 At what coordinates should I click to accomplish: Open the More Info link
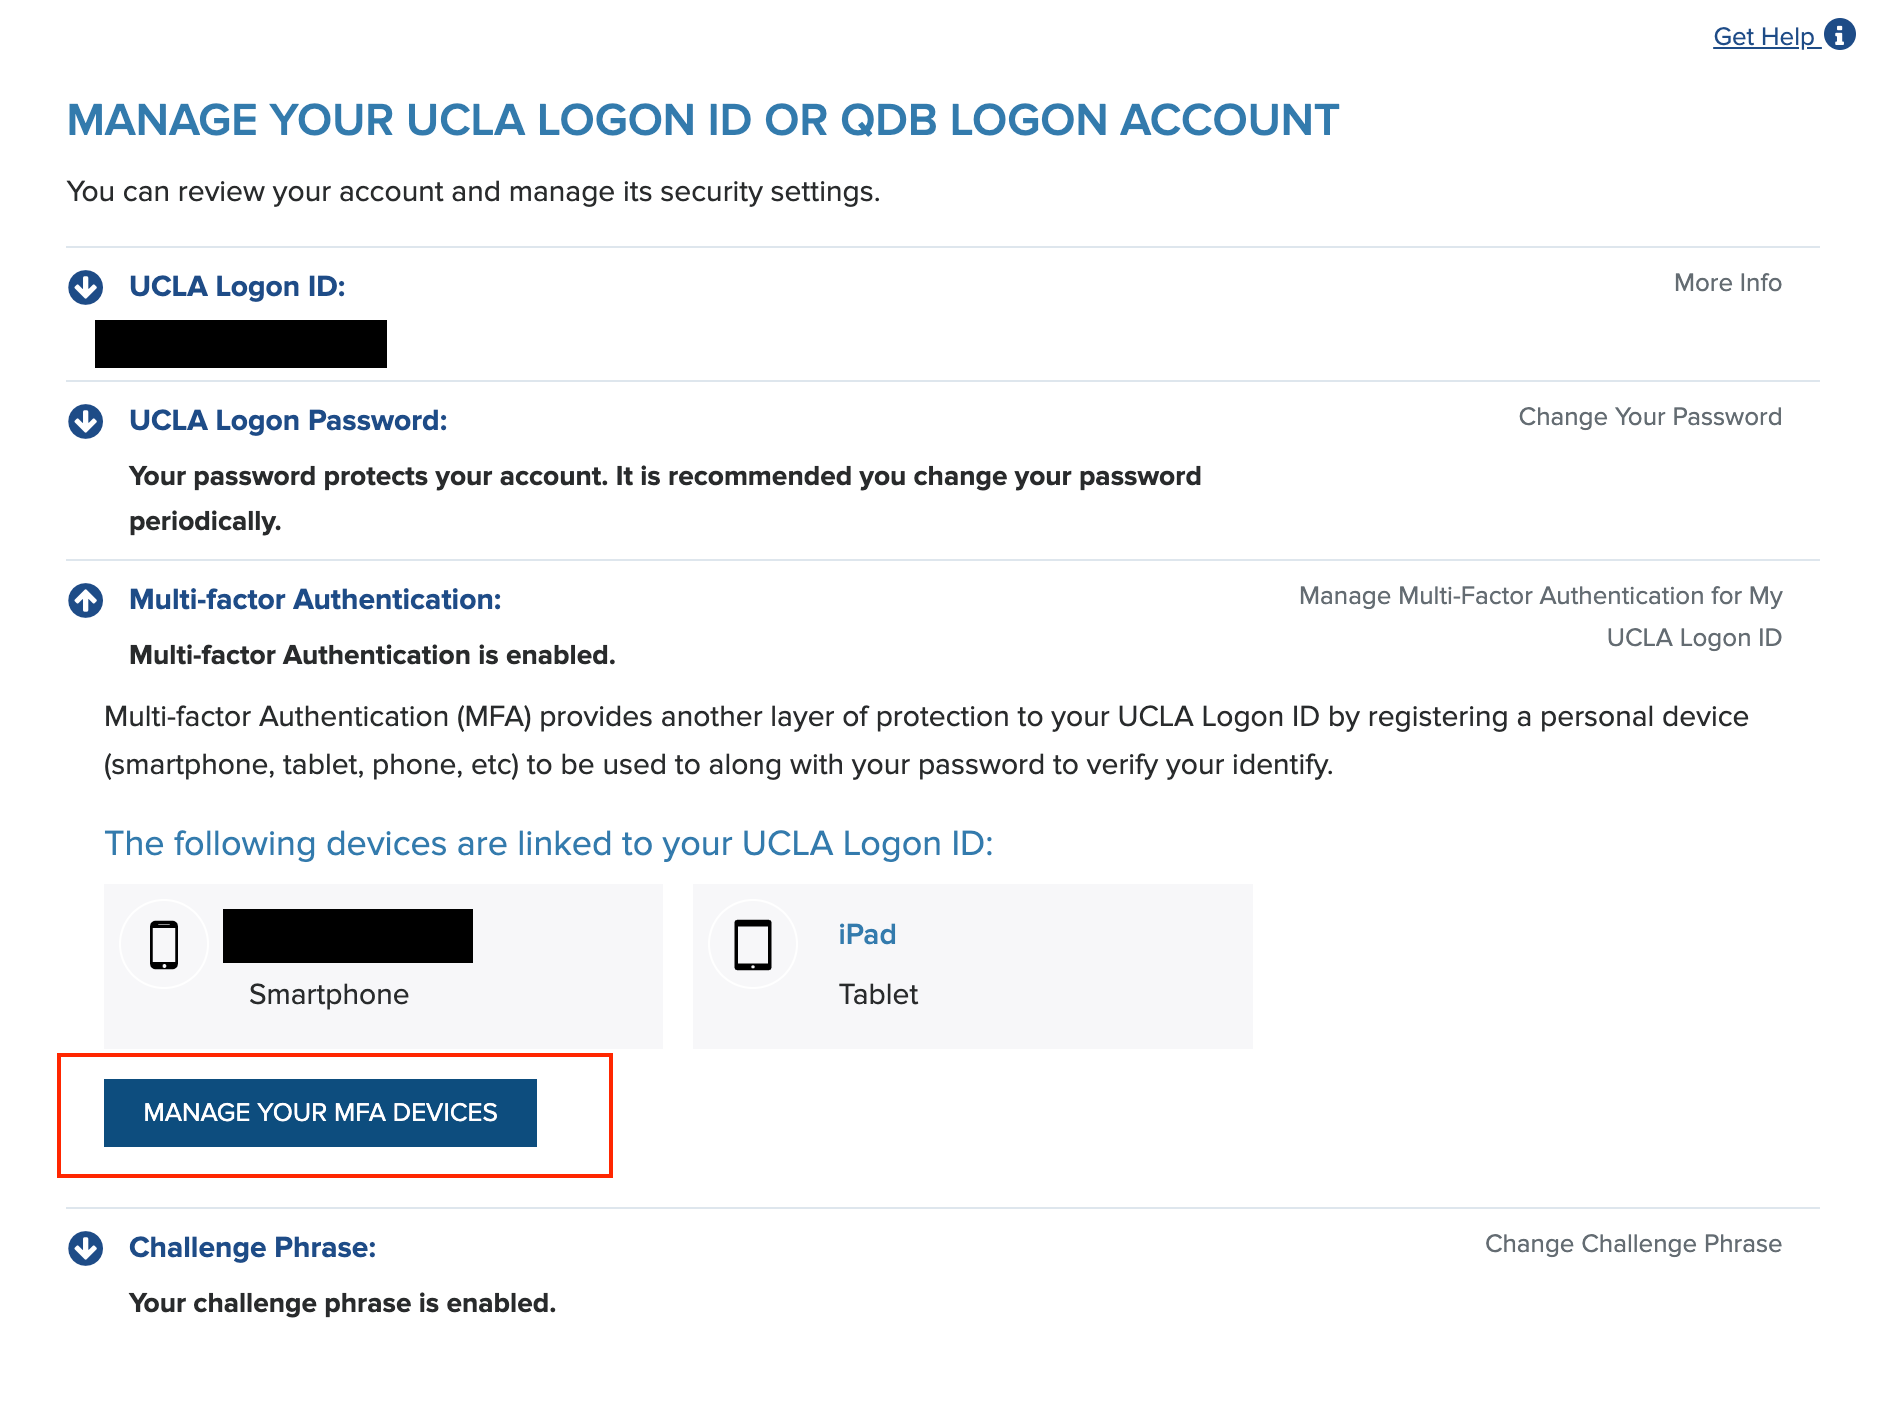(1727, 283)
